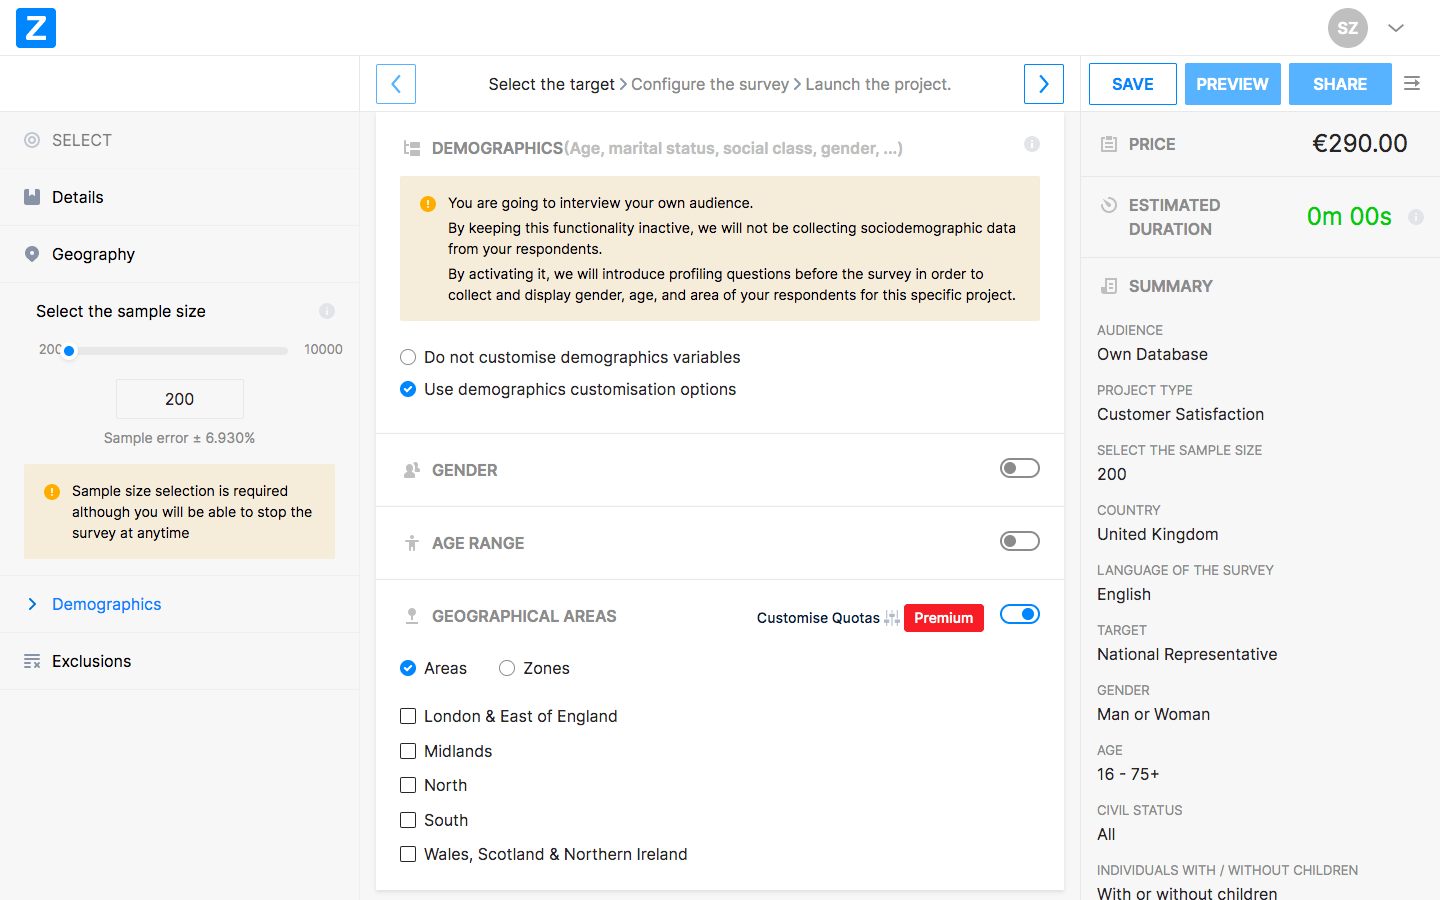Click the sample size input showing 200
Image resolution: width=1440 pixels, height=900 pixels.
point(179,398)
